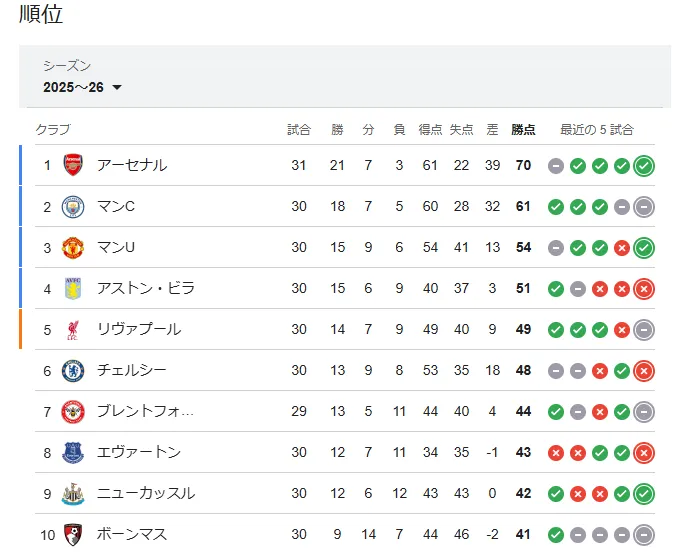This screenshot has height=554, width=691.
Task: Click the Newcastle crest icon
Action: (73, 493)
